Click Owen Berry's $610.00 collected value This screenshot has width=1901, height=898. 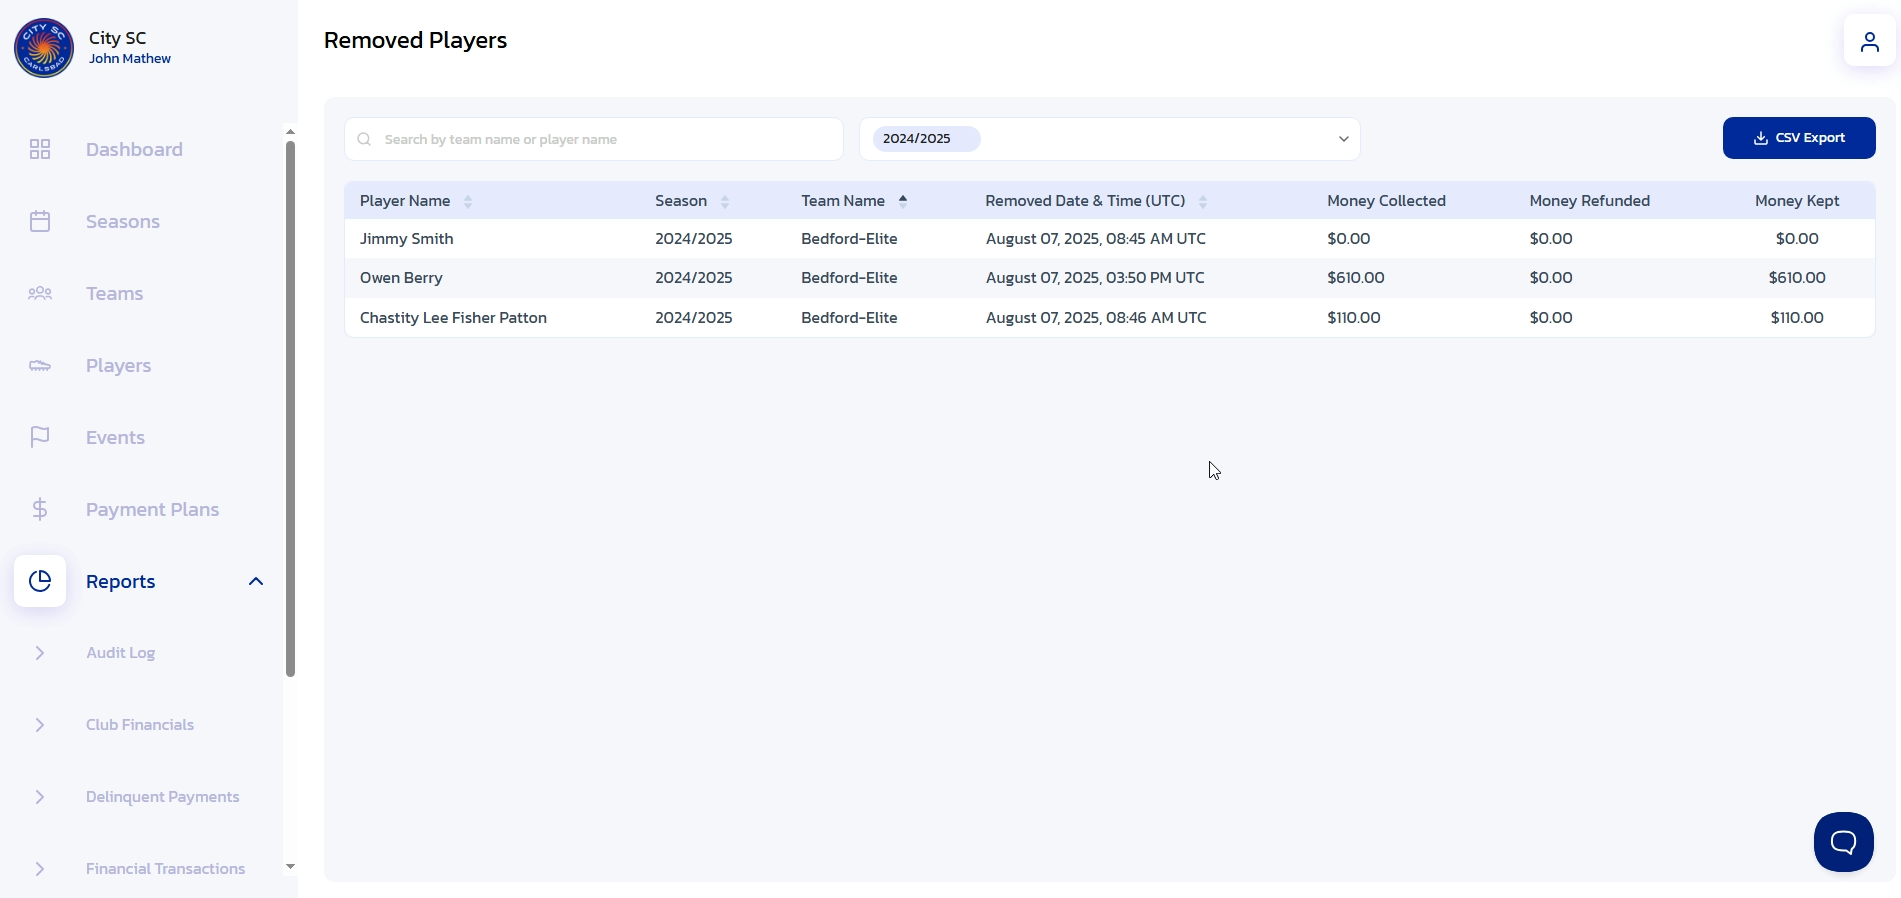[1355, 278]
